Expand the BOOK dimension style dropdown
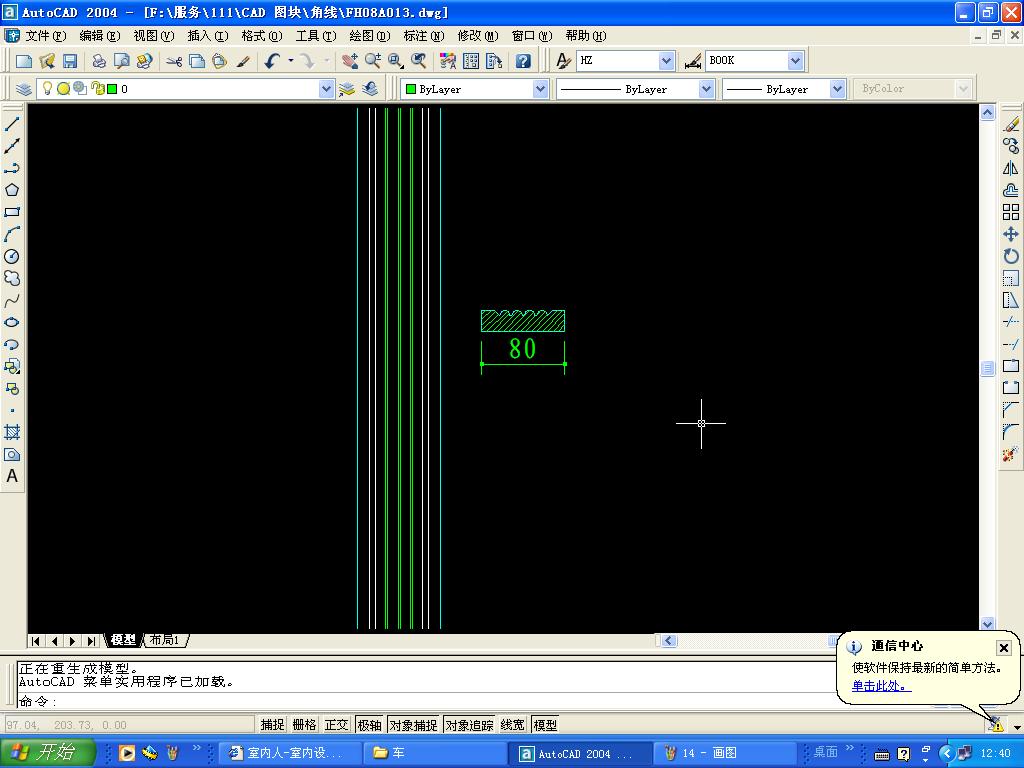Screen dimensions: 1024x768 pos(795,61)
